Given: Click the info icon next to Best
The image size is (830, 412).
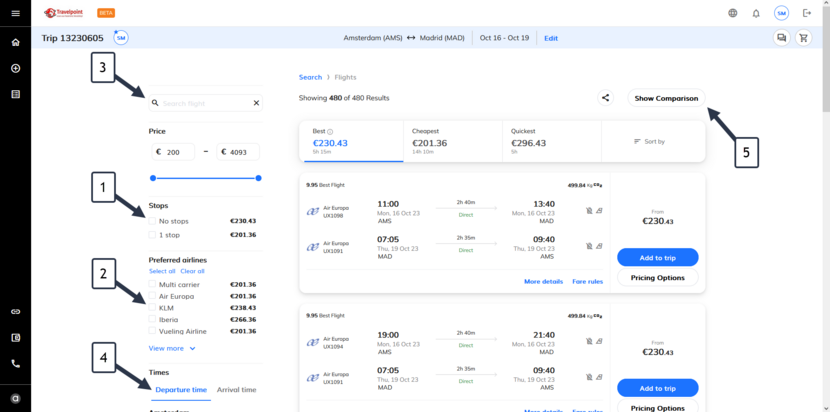Looking at the screenshot, I should coord(330,131).
